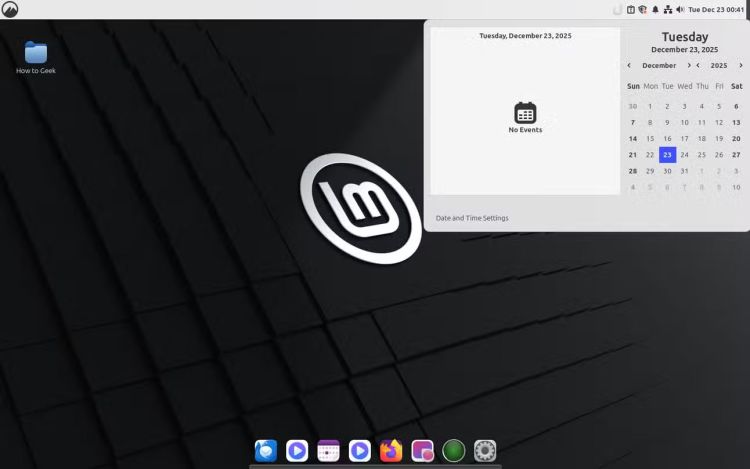The image size is (750, 469).
Task: Open Date and Time Settings
Action: pyautogui.click(x=472, y=218)
